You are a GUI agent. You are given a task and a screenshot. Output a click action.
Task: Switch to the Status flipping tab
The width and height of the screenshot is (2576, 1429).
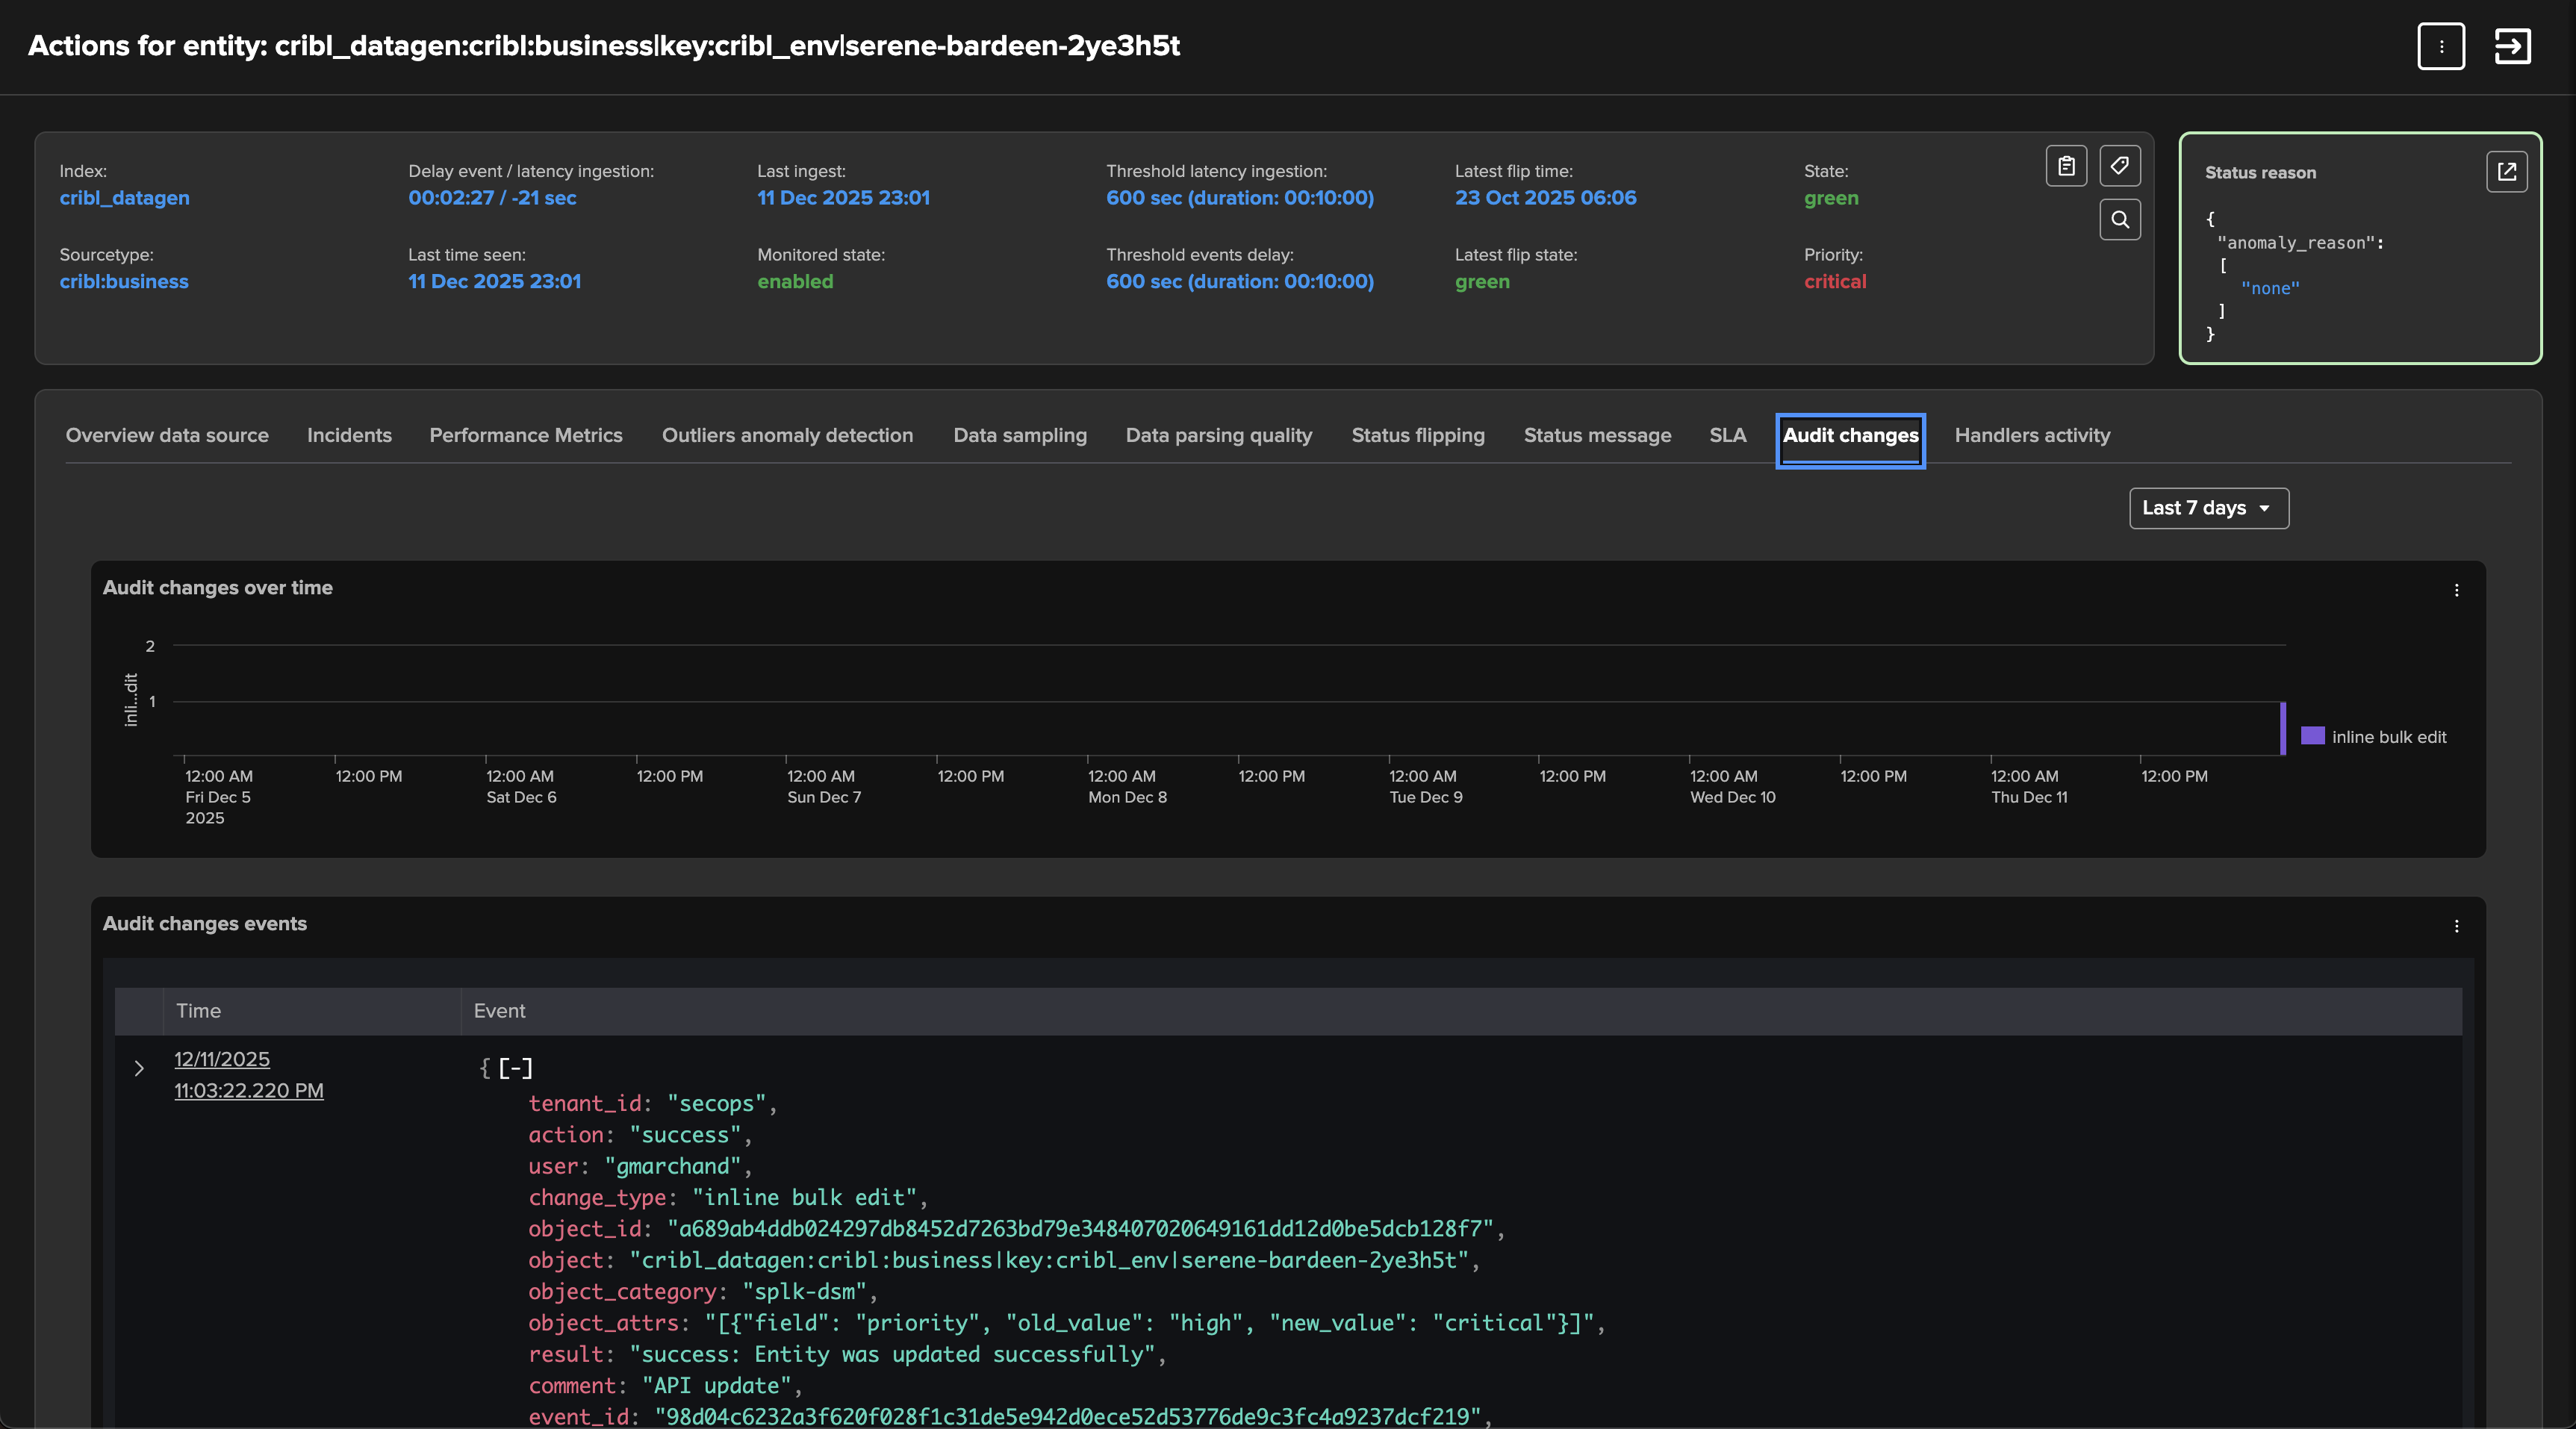pyautogui.click(x=1417, y=435)
